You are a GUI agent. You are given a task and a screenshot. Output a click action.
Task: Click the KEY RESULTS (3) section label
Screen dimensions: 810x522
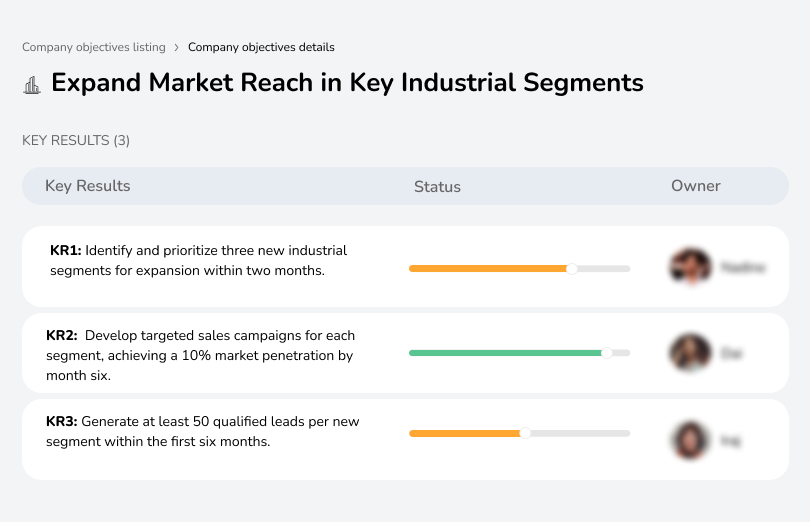(x=76, y=141)
